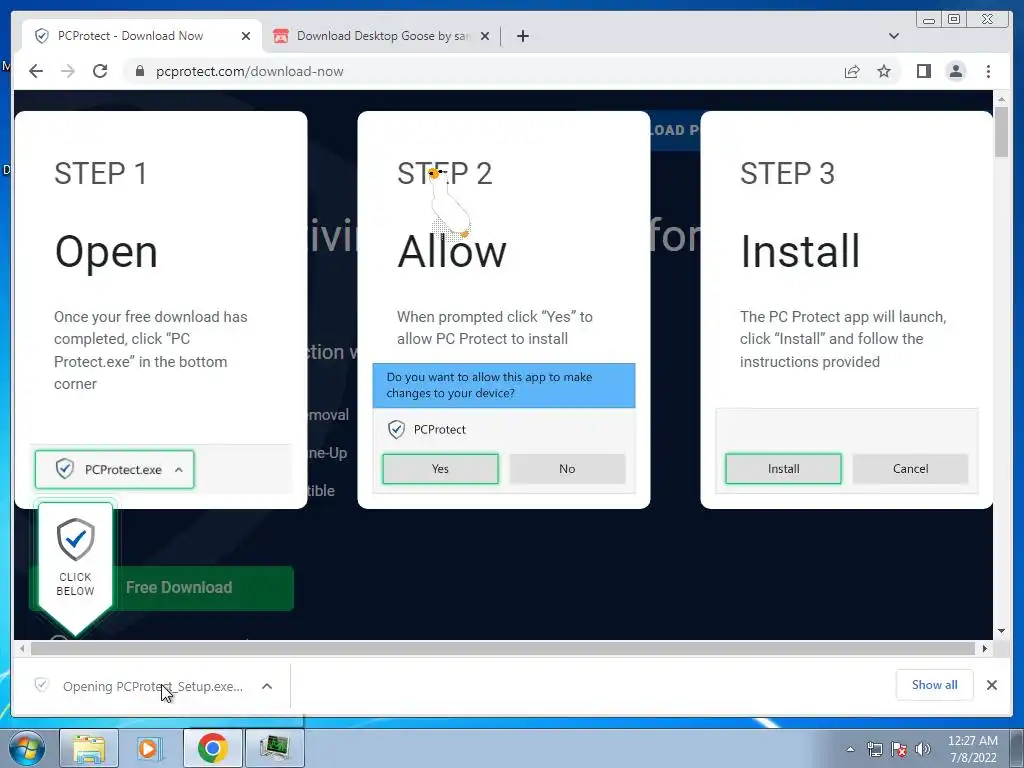Click the PCProtect shield icon in Step 2

point(396,430)
